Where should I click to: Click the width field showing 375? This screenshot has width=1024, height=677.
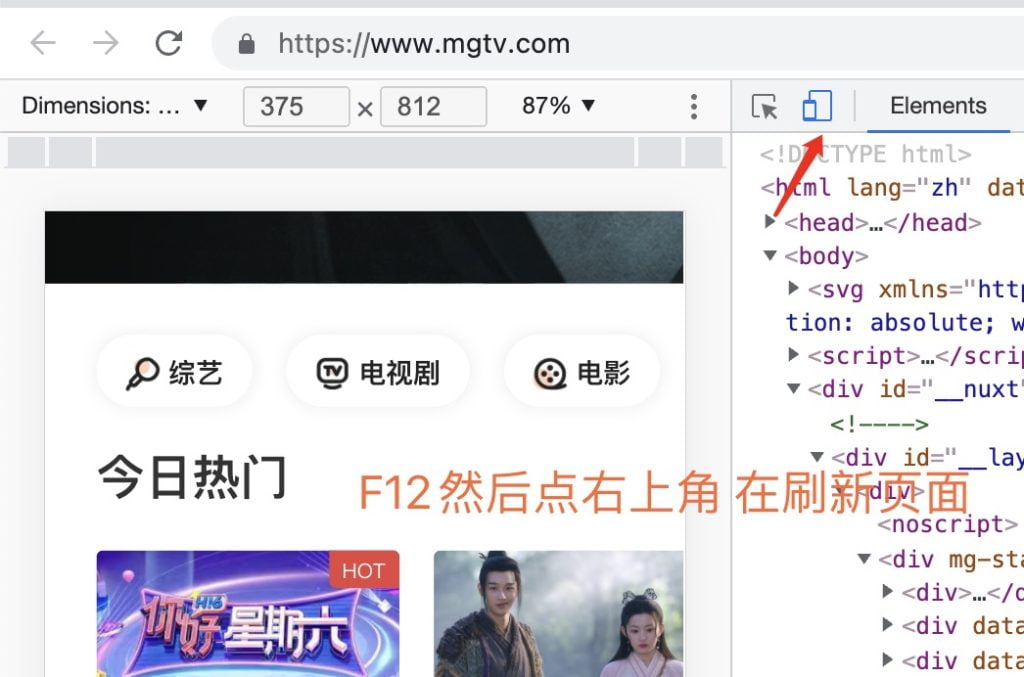click(296, 106)
